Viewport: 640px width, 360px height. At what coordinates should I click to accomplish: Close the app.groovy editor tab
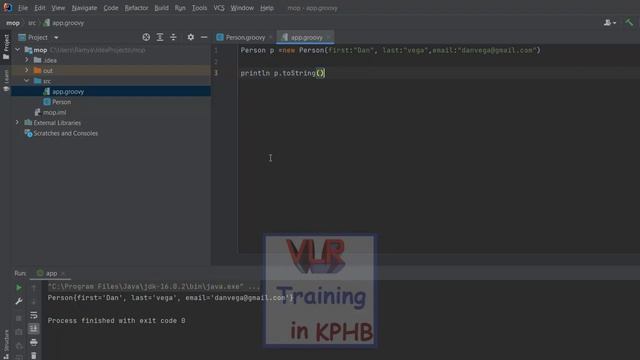coord(329,37)
